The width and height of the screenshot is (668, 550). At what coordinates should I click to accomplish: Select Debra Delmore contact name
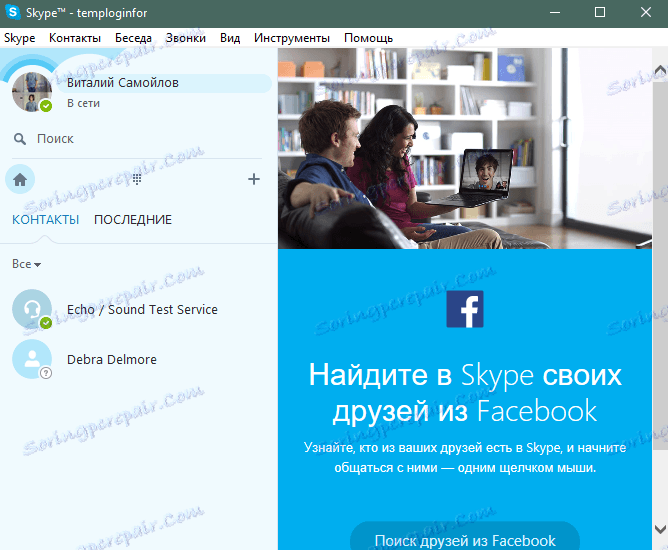112,360
